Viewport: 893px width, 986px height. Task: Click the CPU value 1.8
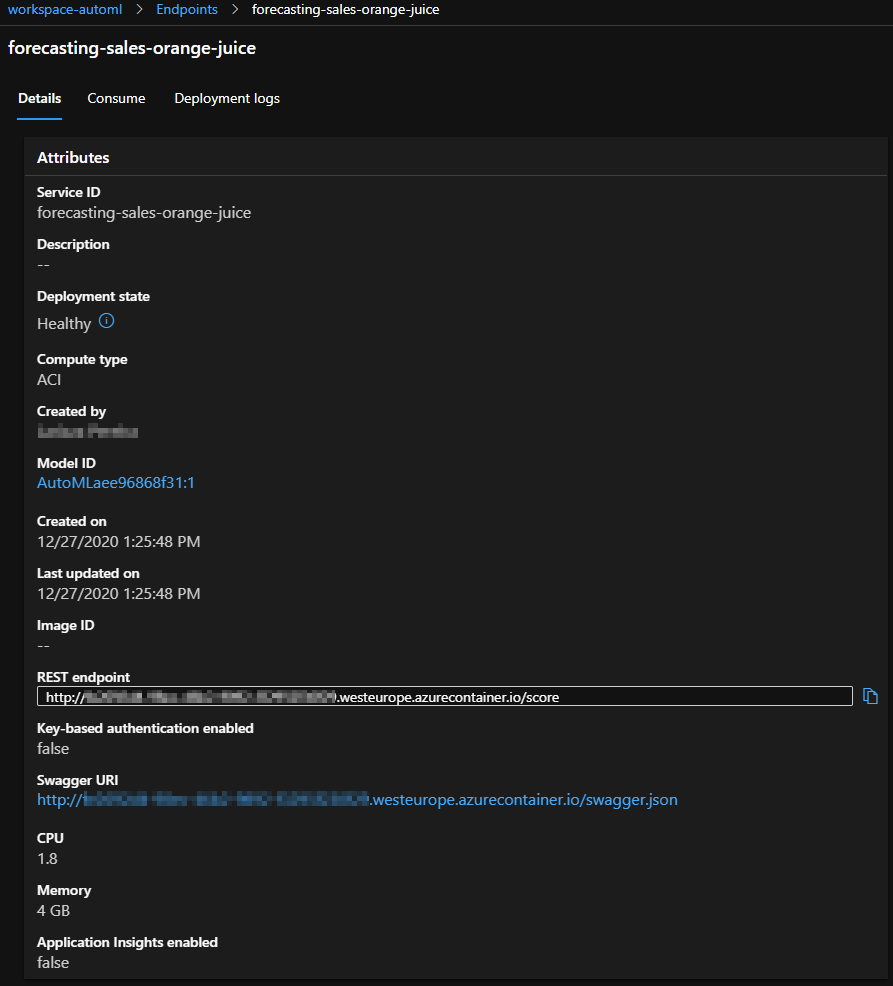48,859
